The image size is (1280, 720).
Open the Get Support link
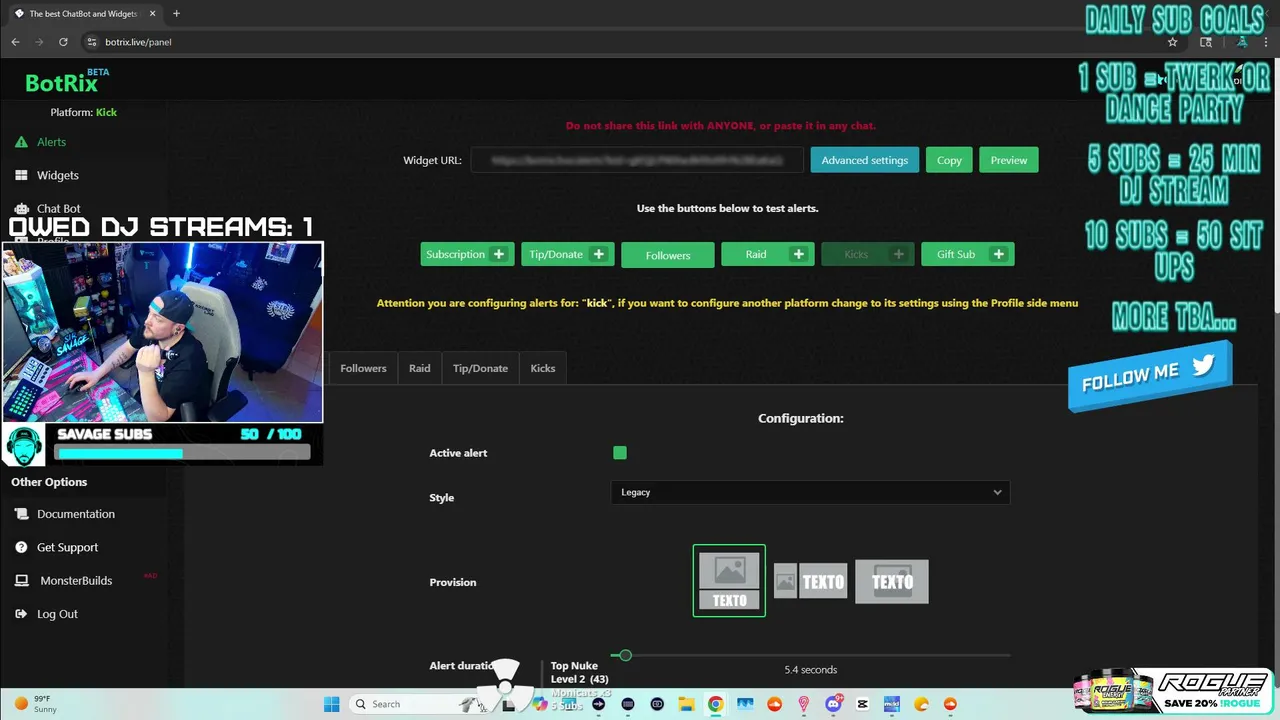pos(67,547)
